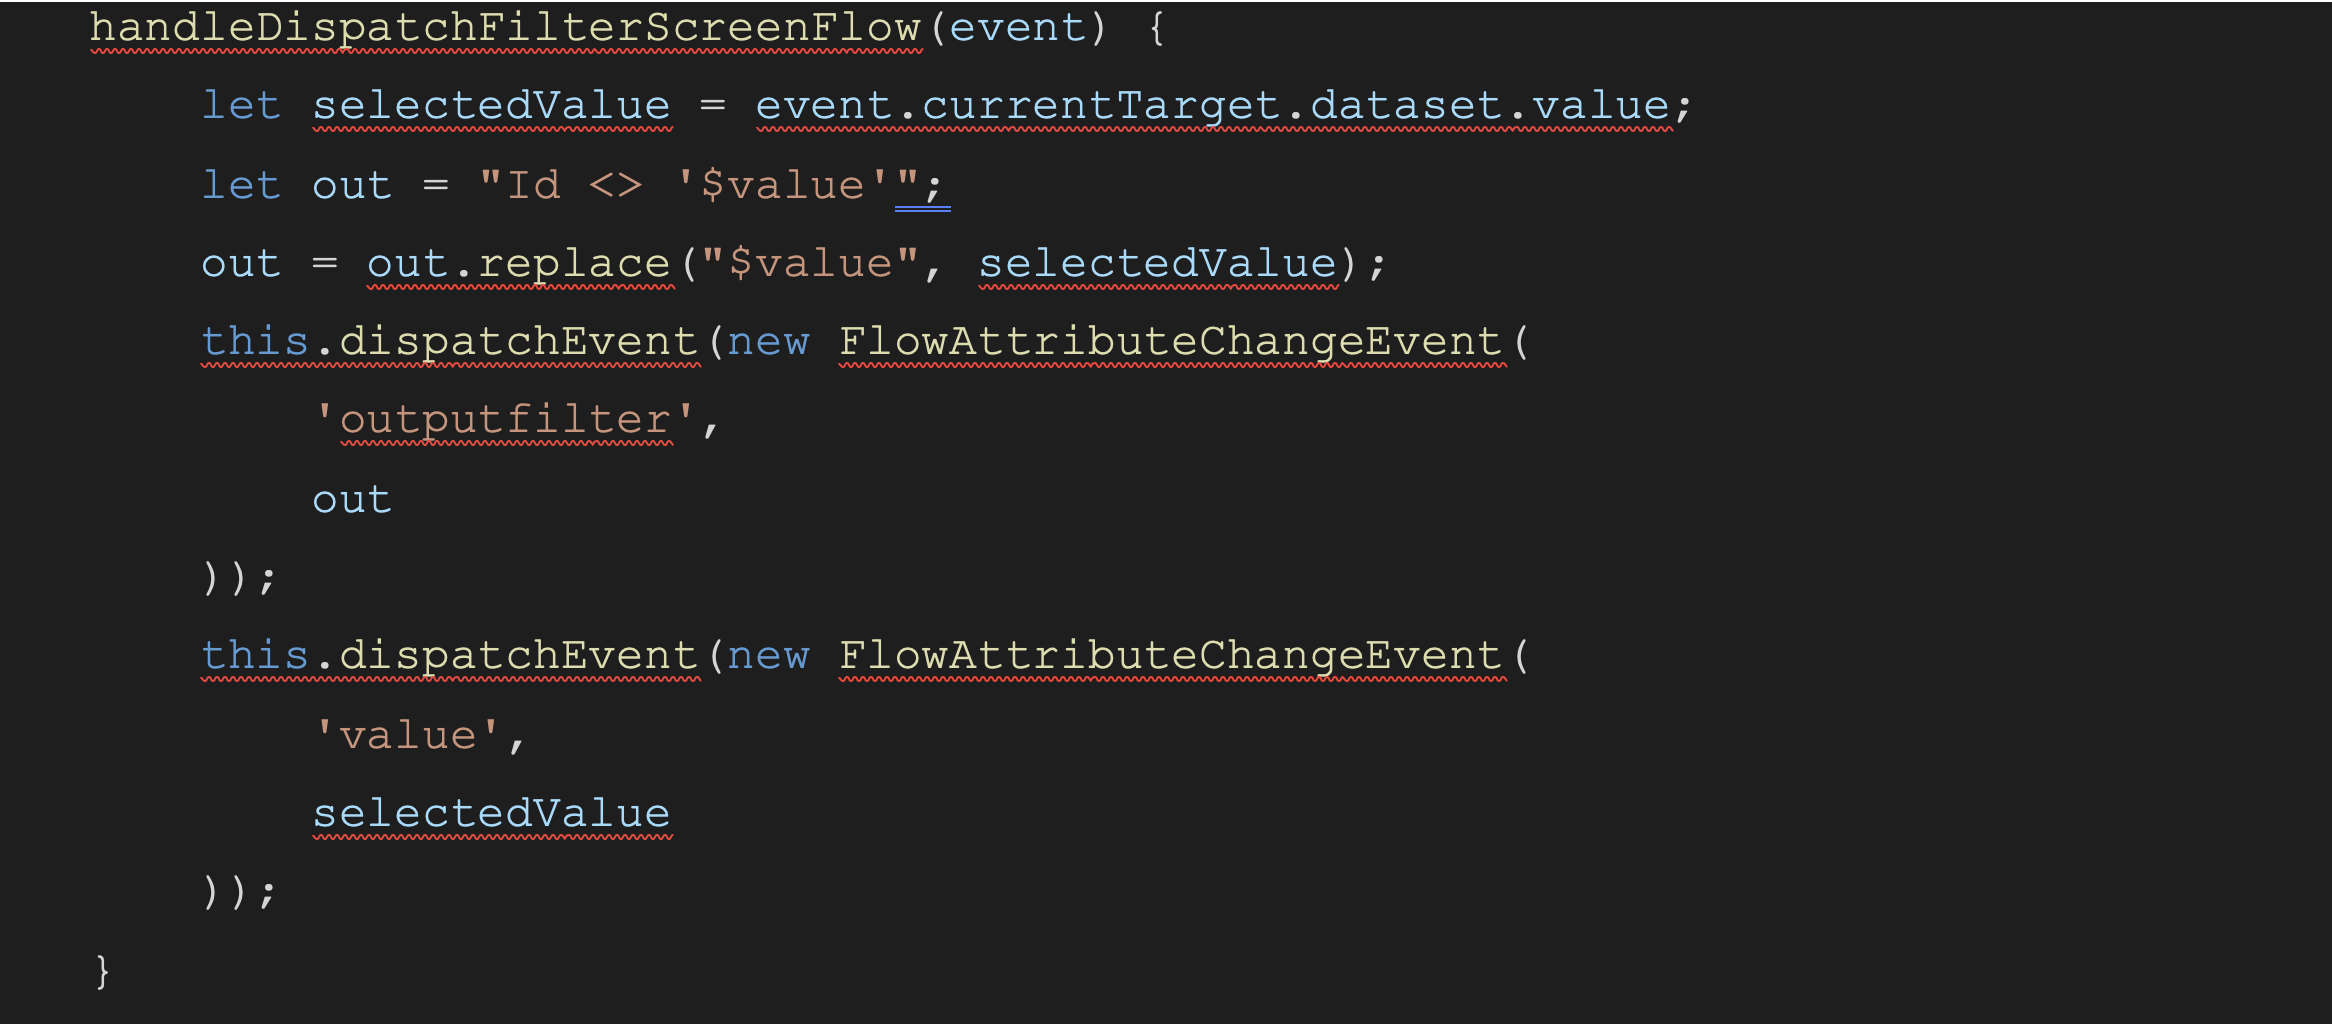Click the final closing curly brace
This screenshot has height=1026, width=2332.
pyautogui.click(x=102, y=972)
